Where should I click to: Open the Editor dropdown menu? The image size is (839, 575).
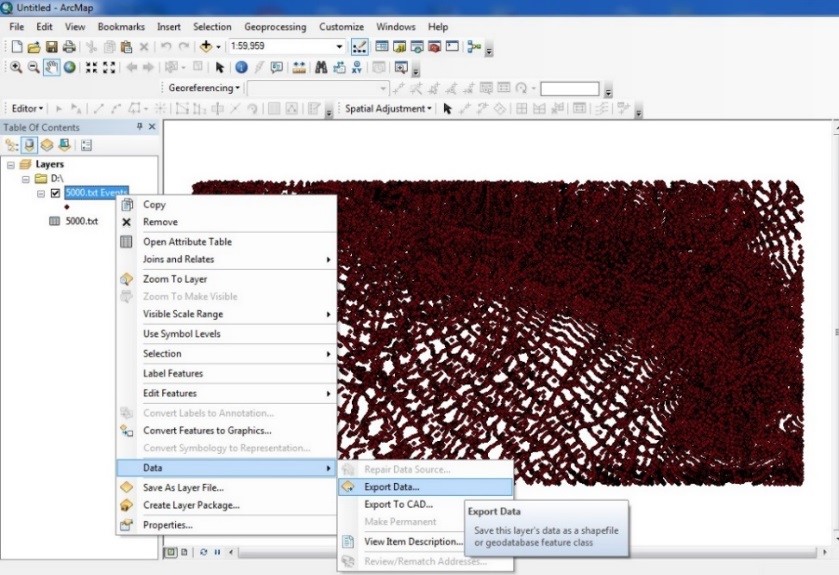click(27, 109)
